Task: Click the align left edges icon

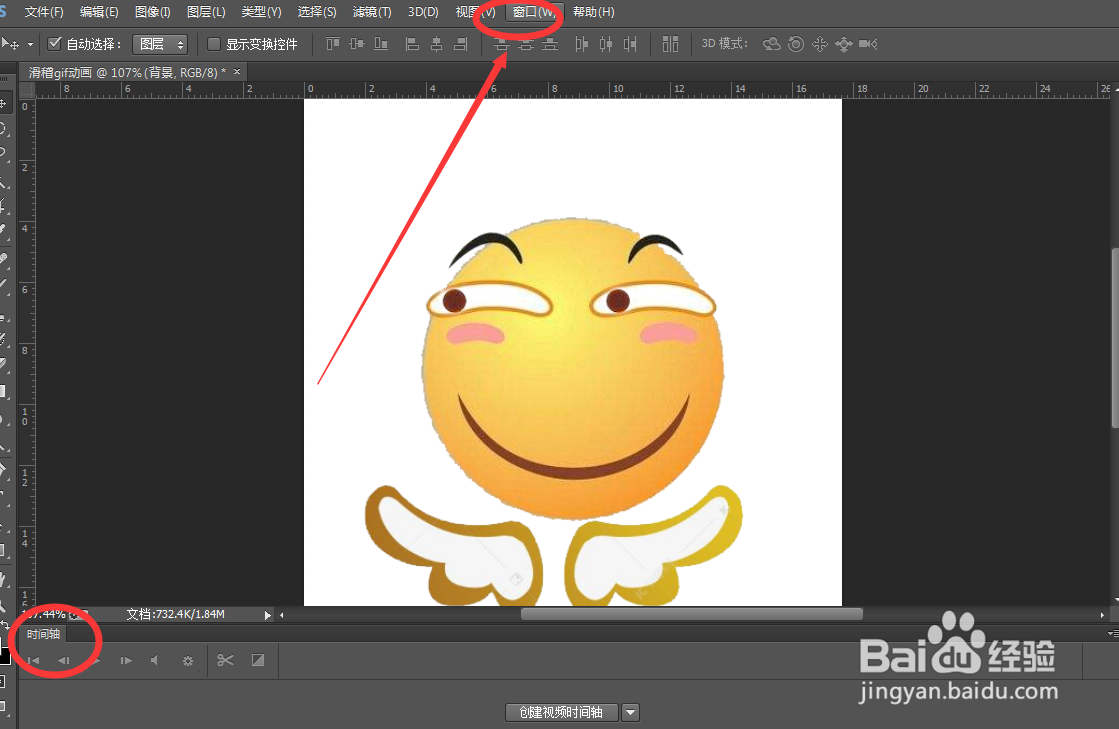Action: [x=413, y=44]
